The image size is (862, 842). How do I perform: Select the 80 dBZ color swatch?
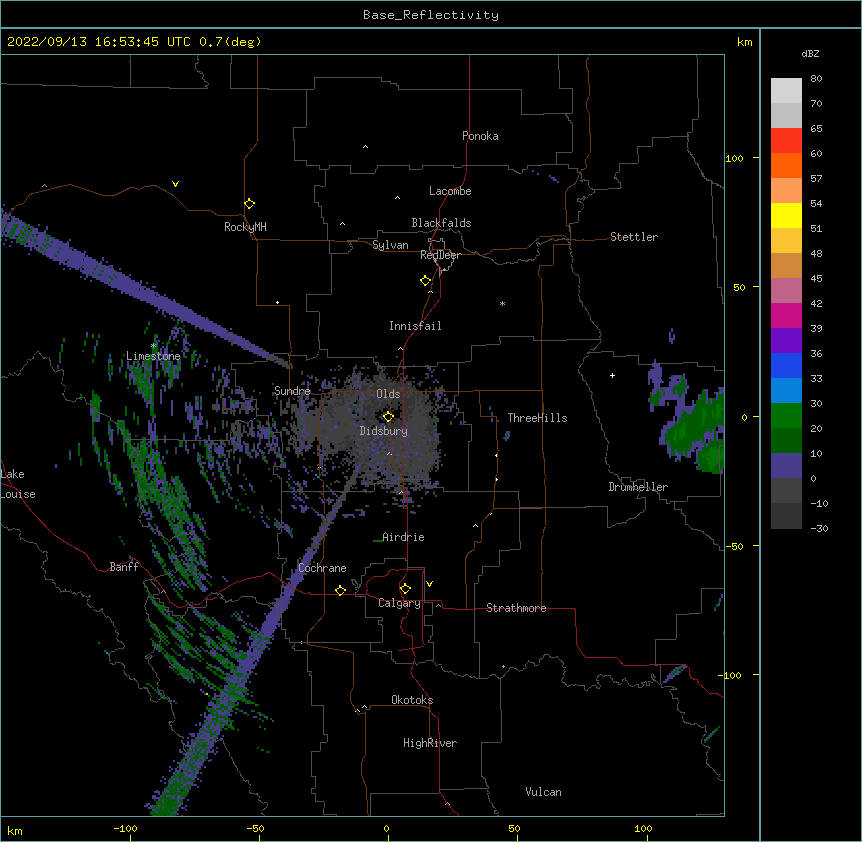tap(786, 91)
